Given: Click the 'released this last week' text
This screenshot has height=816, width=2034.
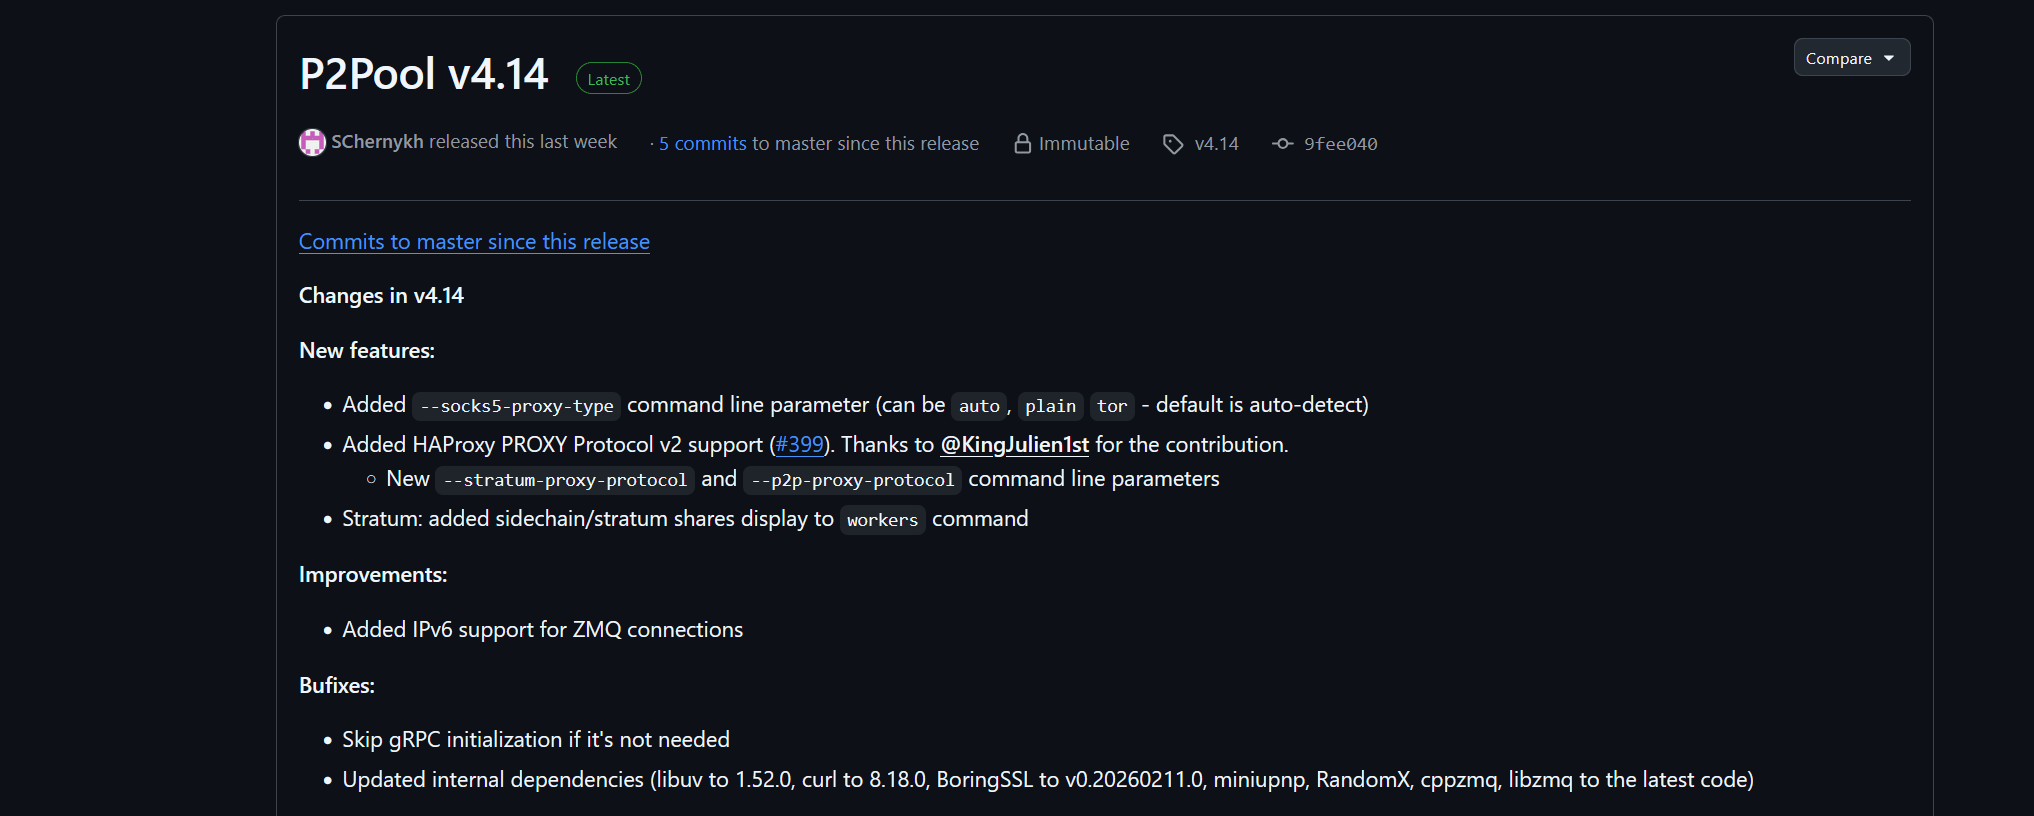Looking at the screenshot, I should point(523,142).
